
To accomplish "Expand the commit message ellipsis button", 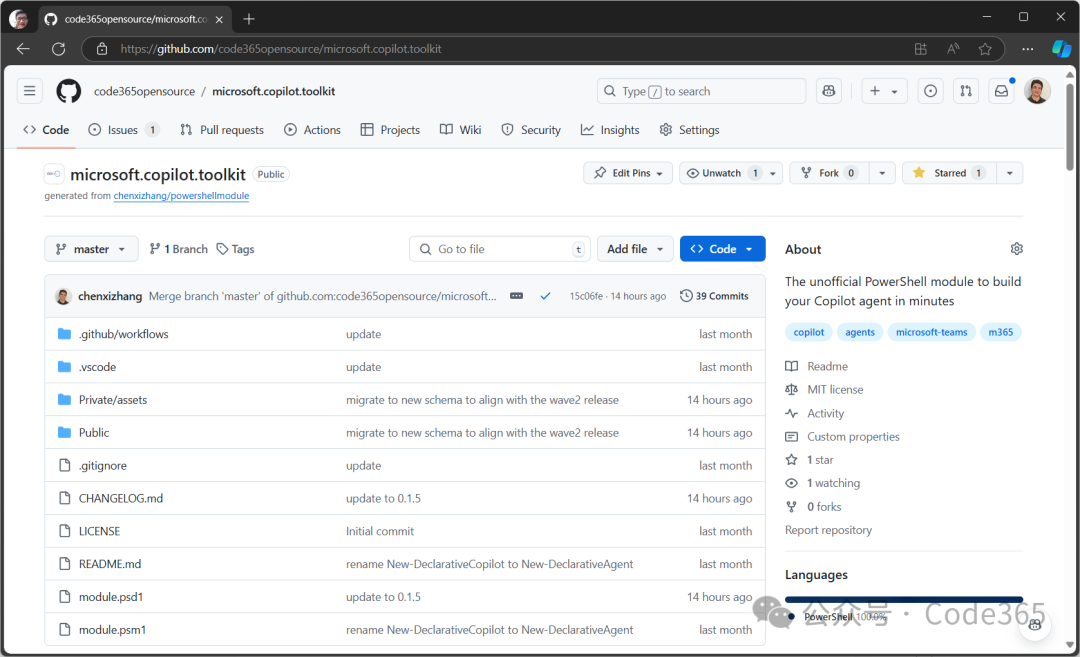I will (x=516, y=296).
